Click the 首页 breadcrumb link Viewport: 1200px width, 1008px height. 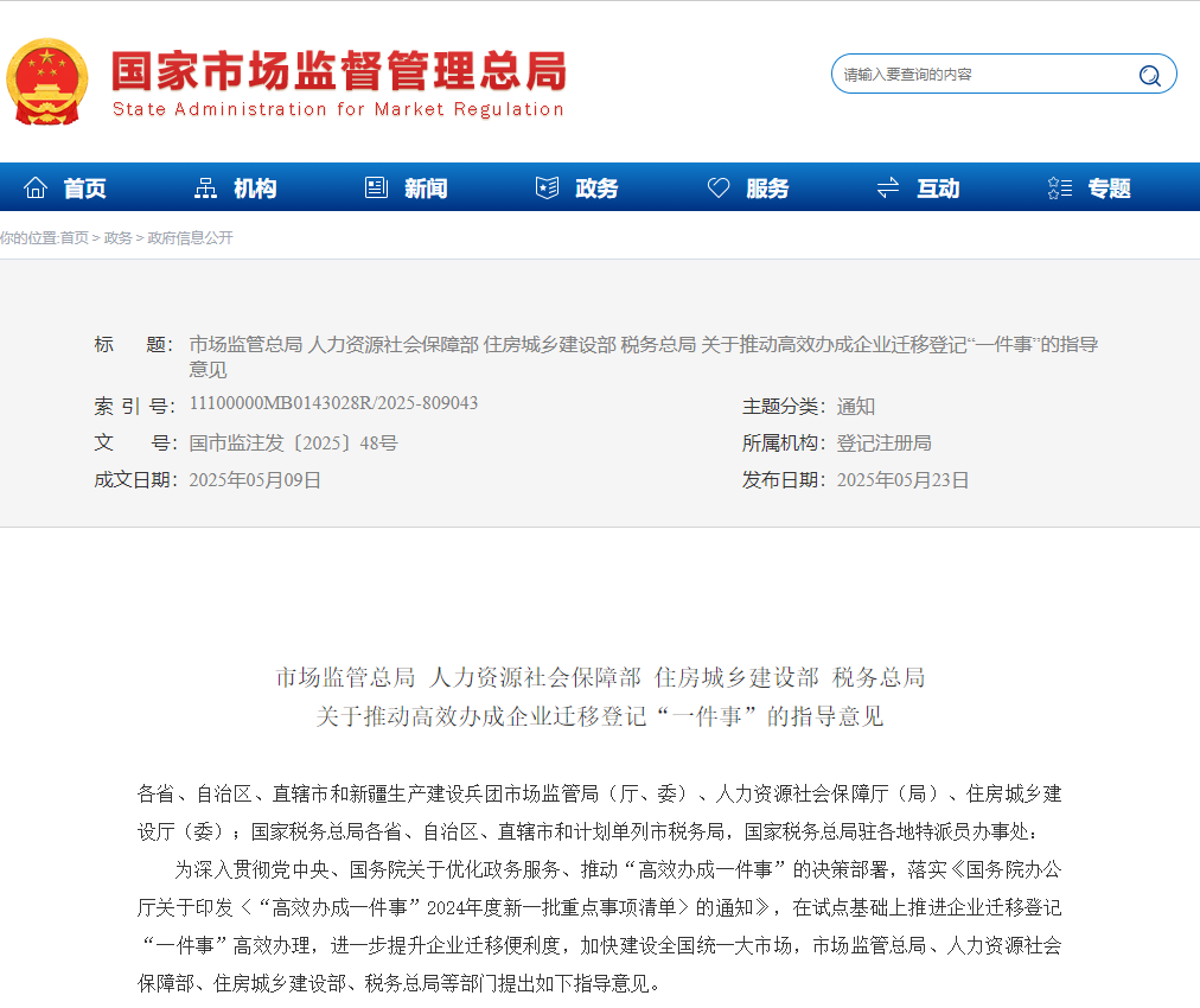74,238
